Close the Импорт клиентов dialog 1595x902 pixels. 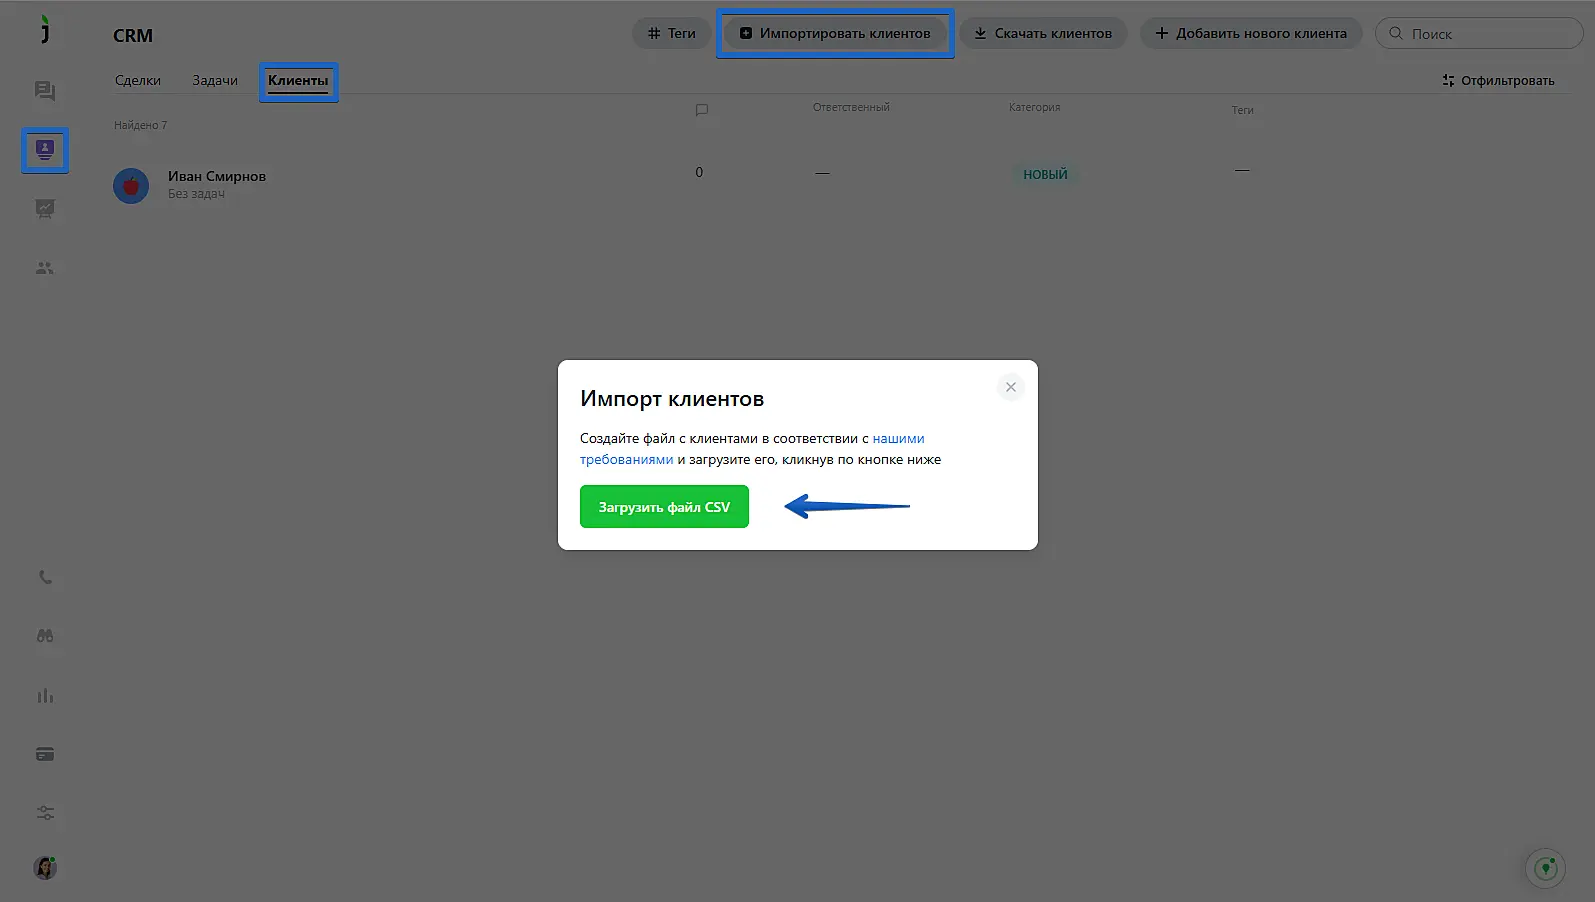click(1011, 387)
